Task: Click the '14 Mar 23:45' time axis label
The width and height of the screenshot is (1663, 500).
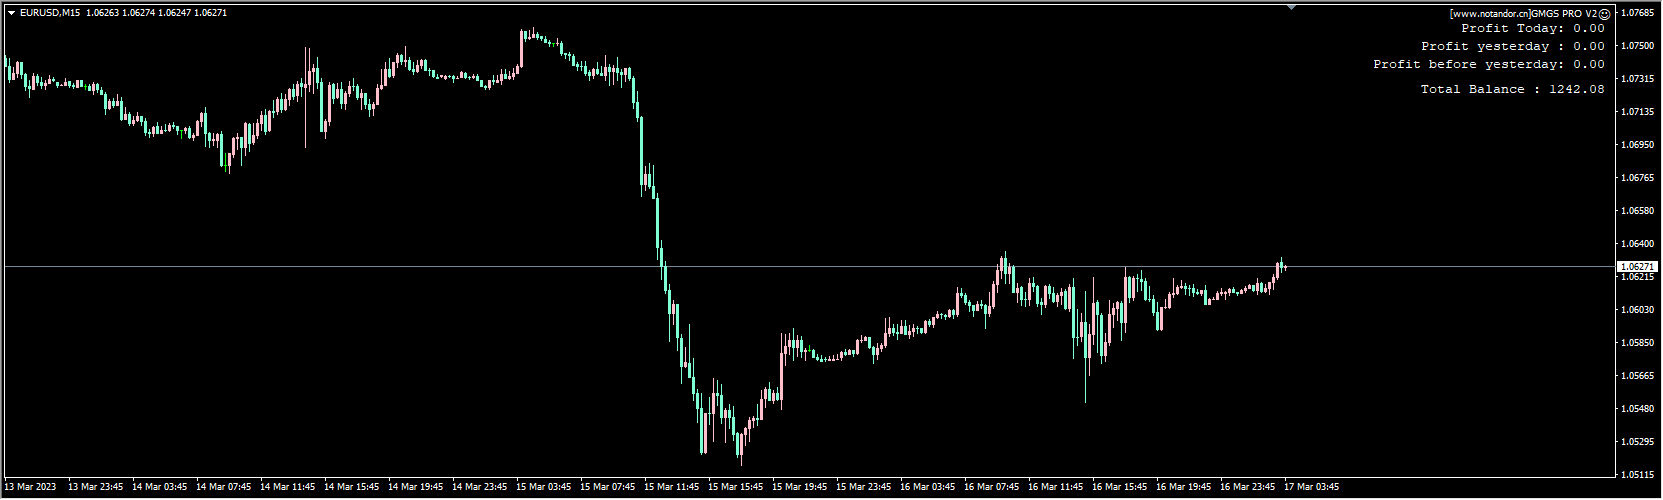Action: click(x=480, y=488)
